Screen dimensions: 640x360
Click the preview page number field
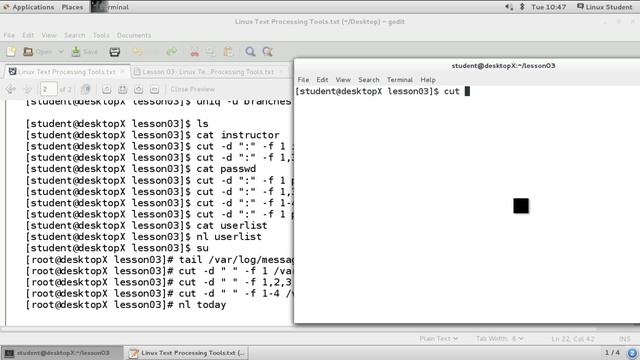click(48, 89)
